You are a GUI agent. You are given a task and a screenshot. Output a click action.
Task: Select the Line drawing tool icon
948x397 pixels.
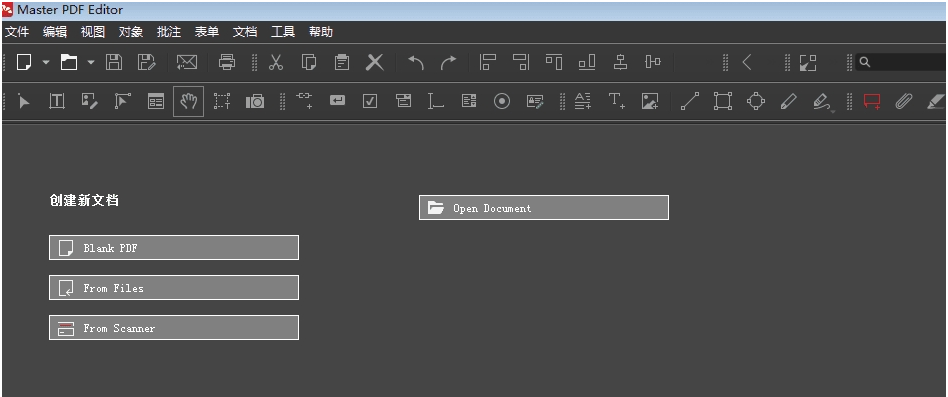pos(690,101)
